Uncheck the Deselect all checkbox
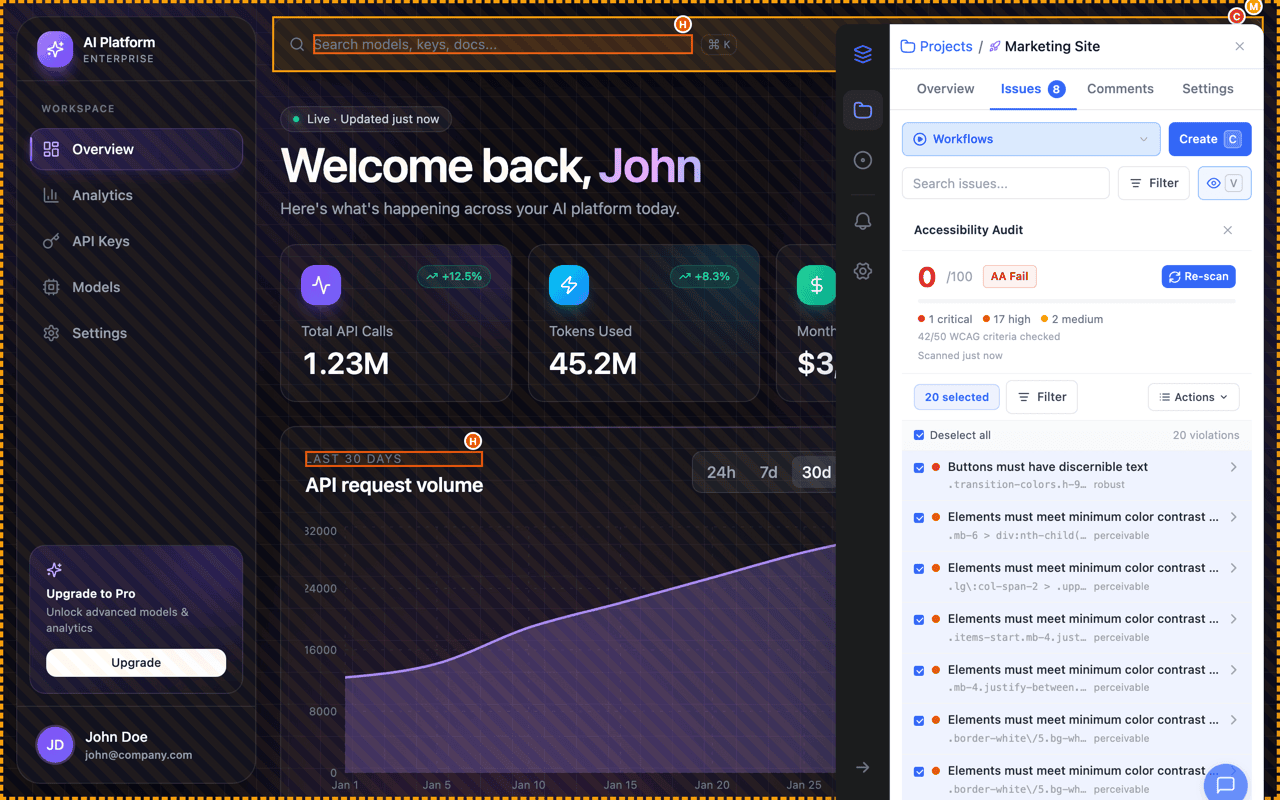This screenshot has height=800, width=1280. click(919, 435)
